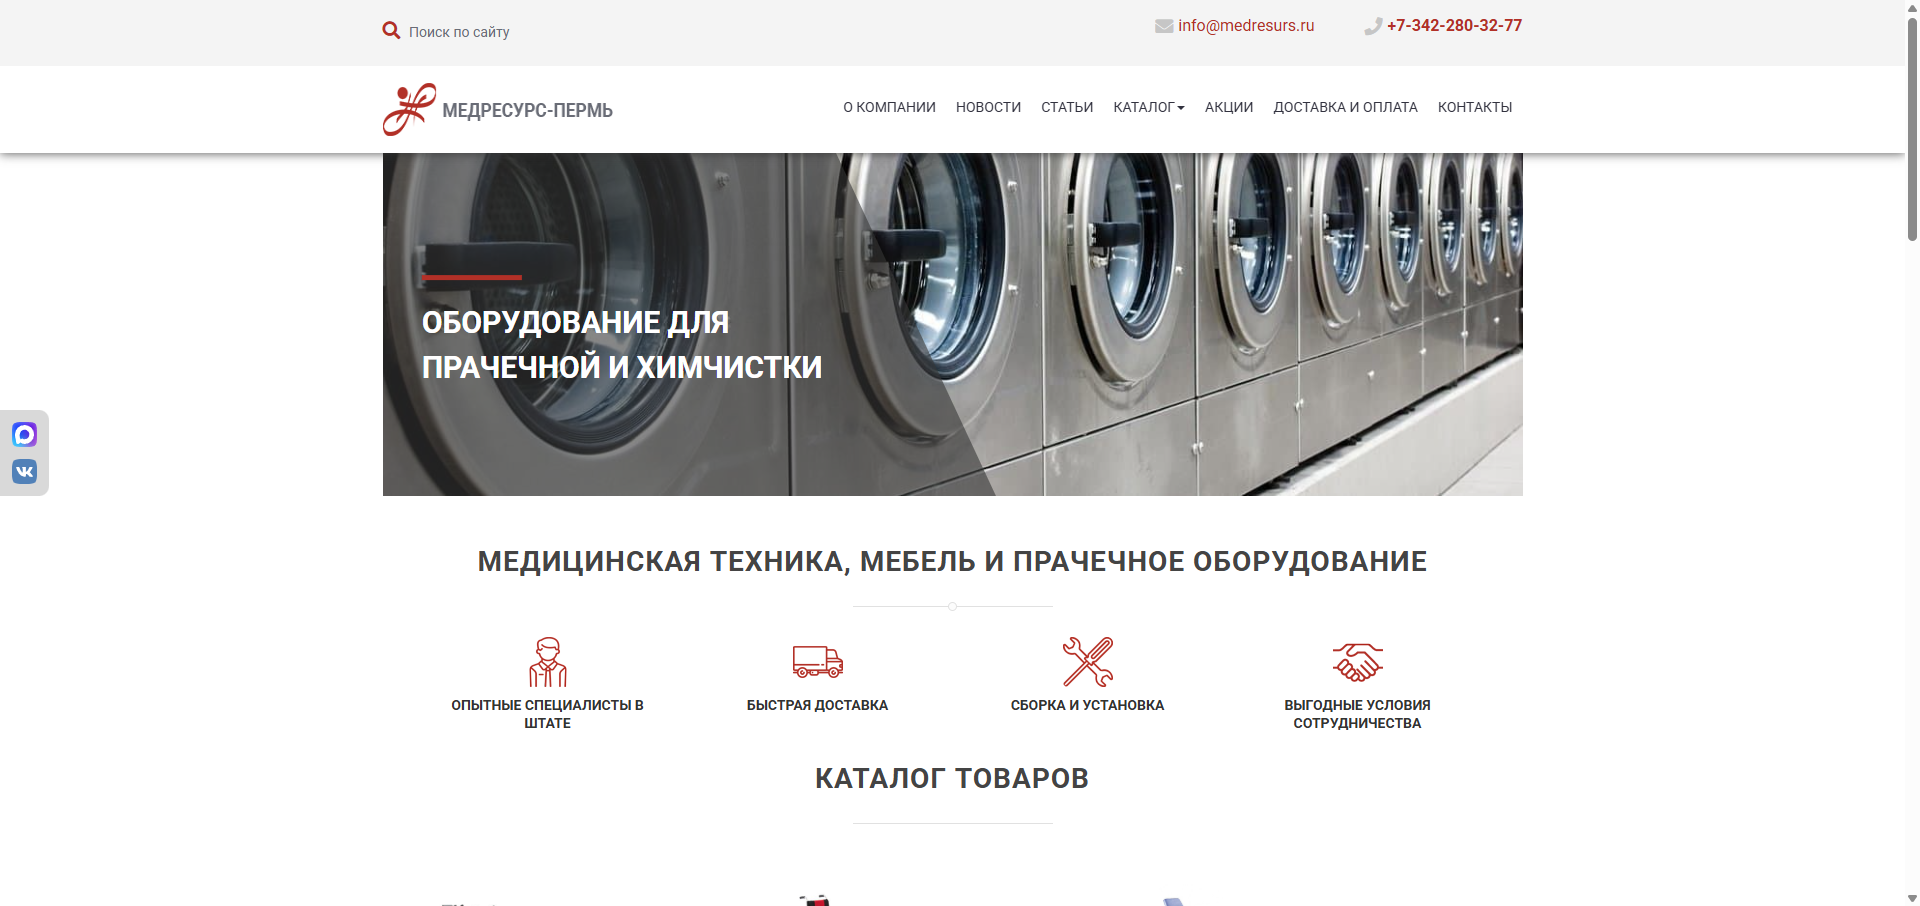Image resolution: width=1920 pixels, height=906 pixels.
Task: Click the page vertical scrollbar thumb
Action: pos(1912,128)
